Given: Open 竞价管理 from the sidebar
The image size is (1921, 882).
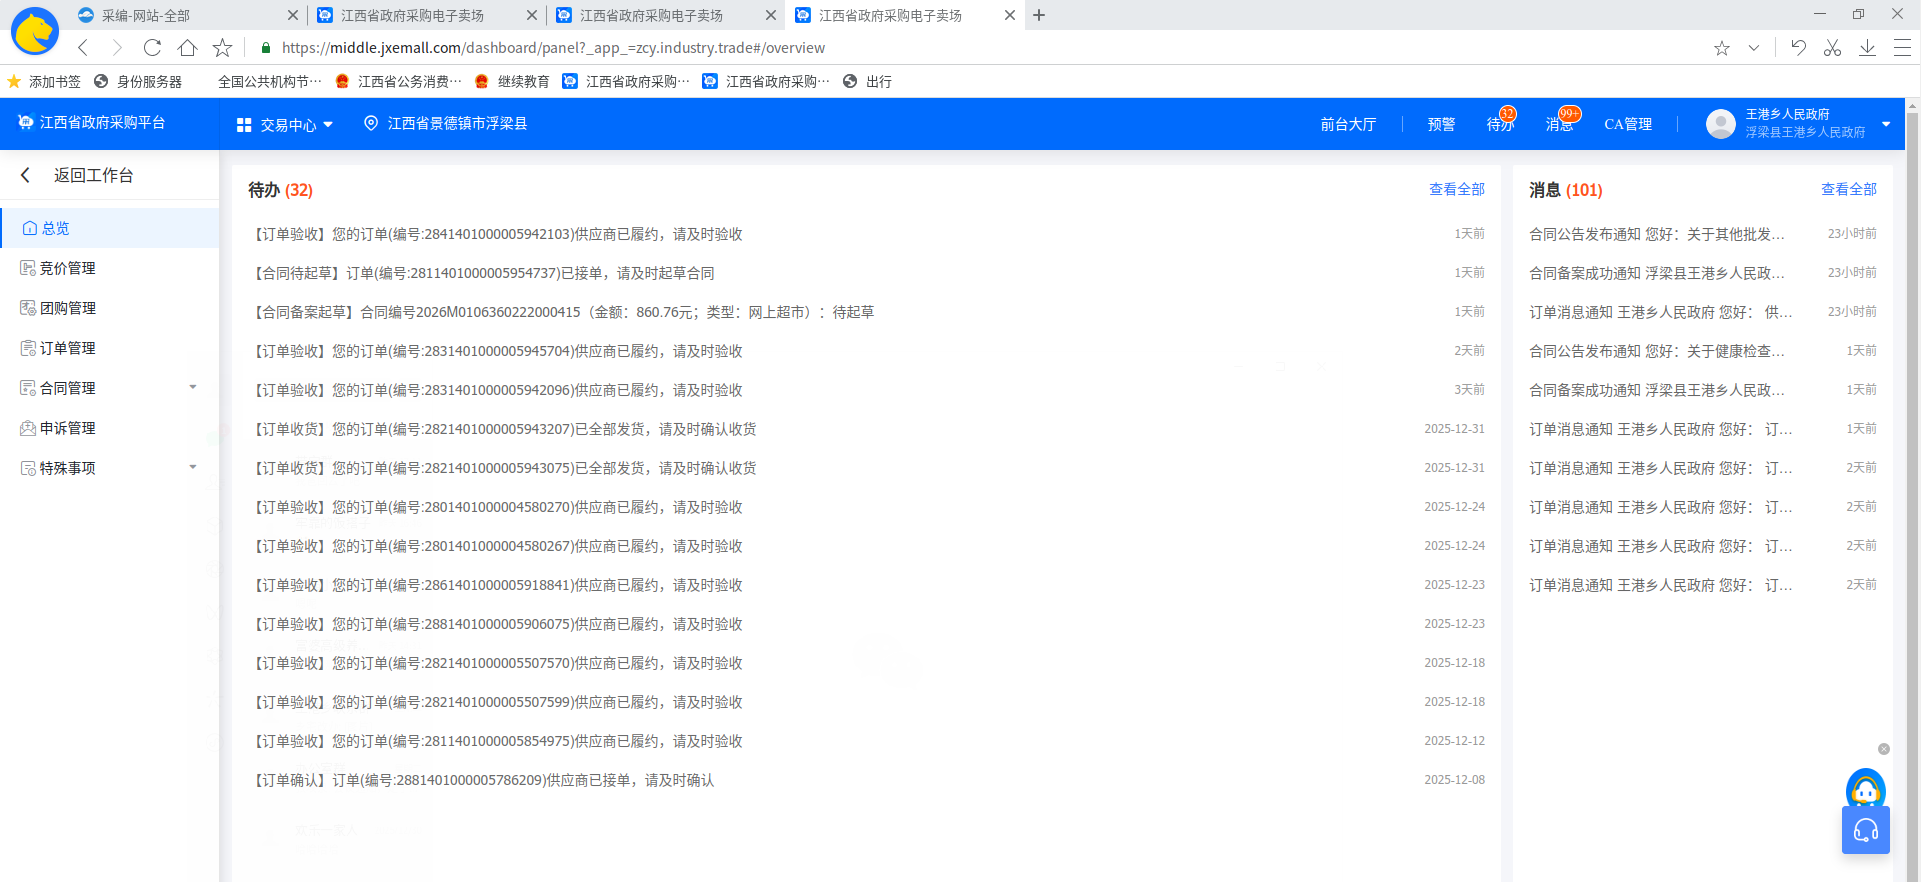Looking at the screenshot, I should pyautogui.click(x=68, y=268).
